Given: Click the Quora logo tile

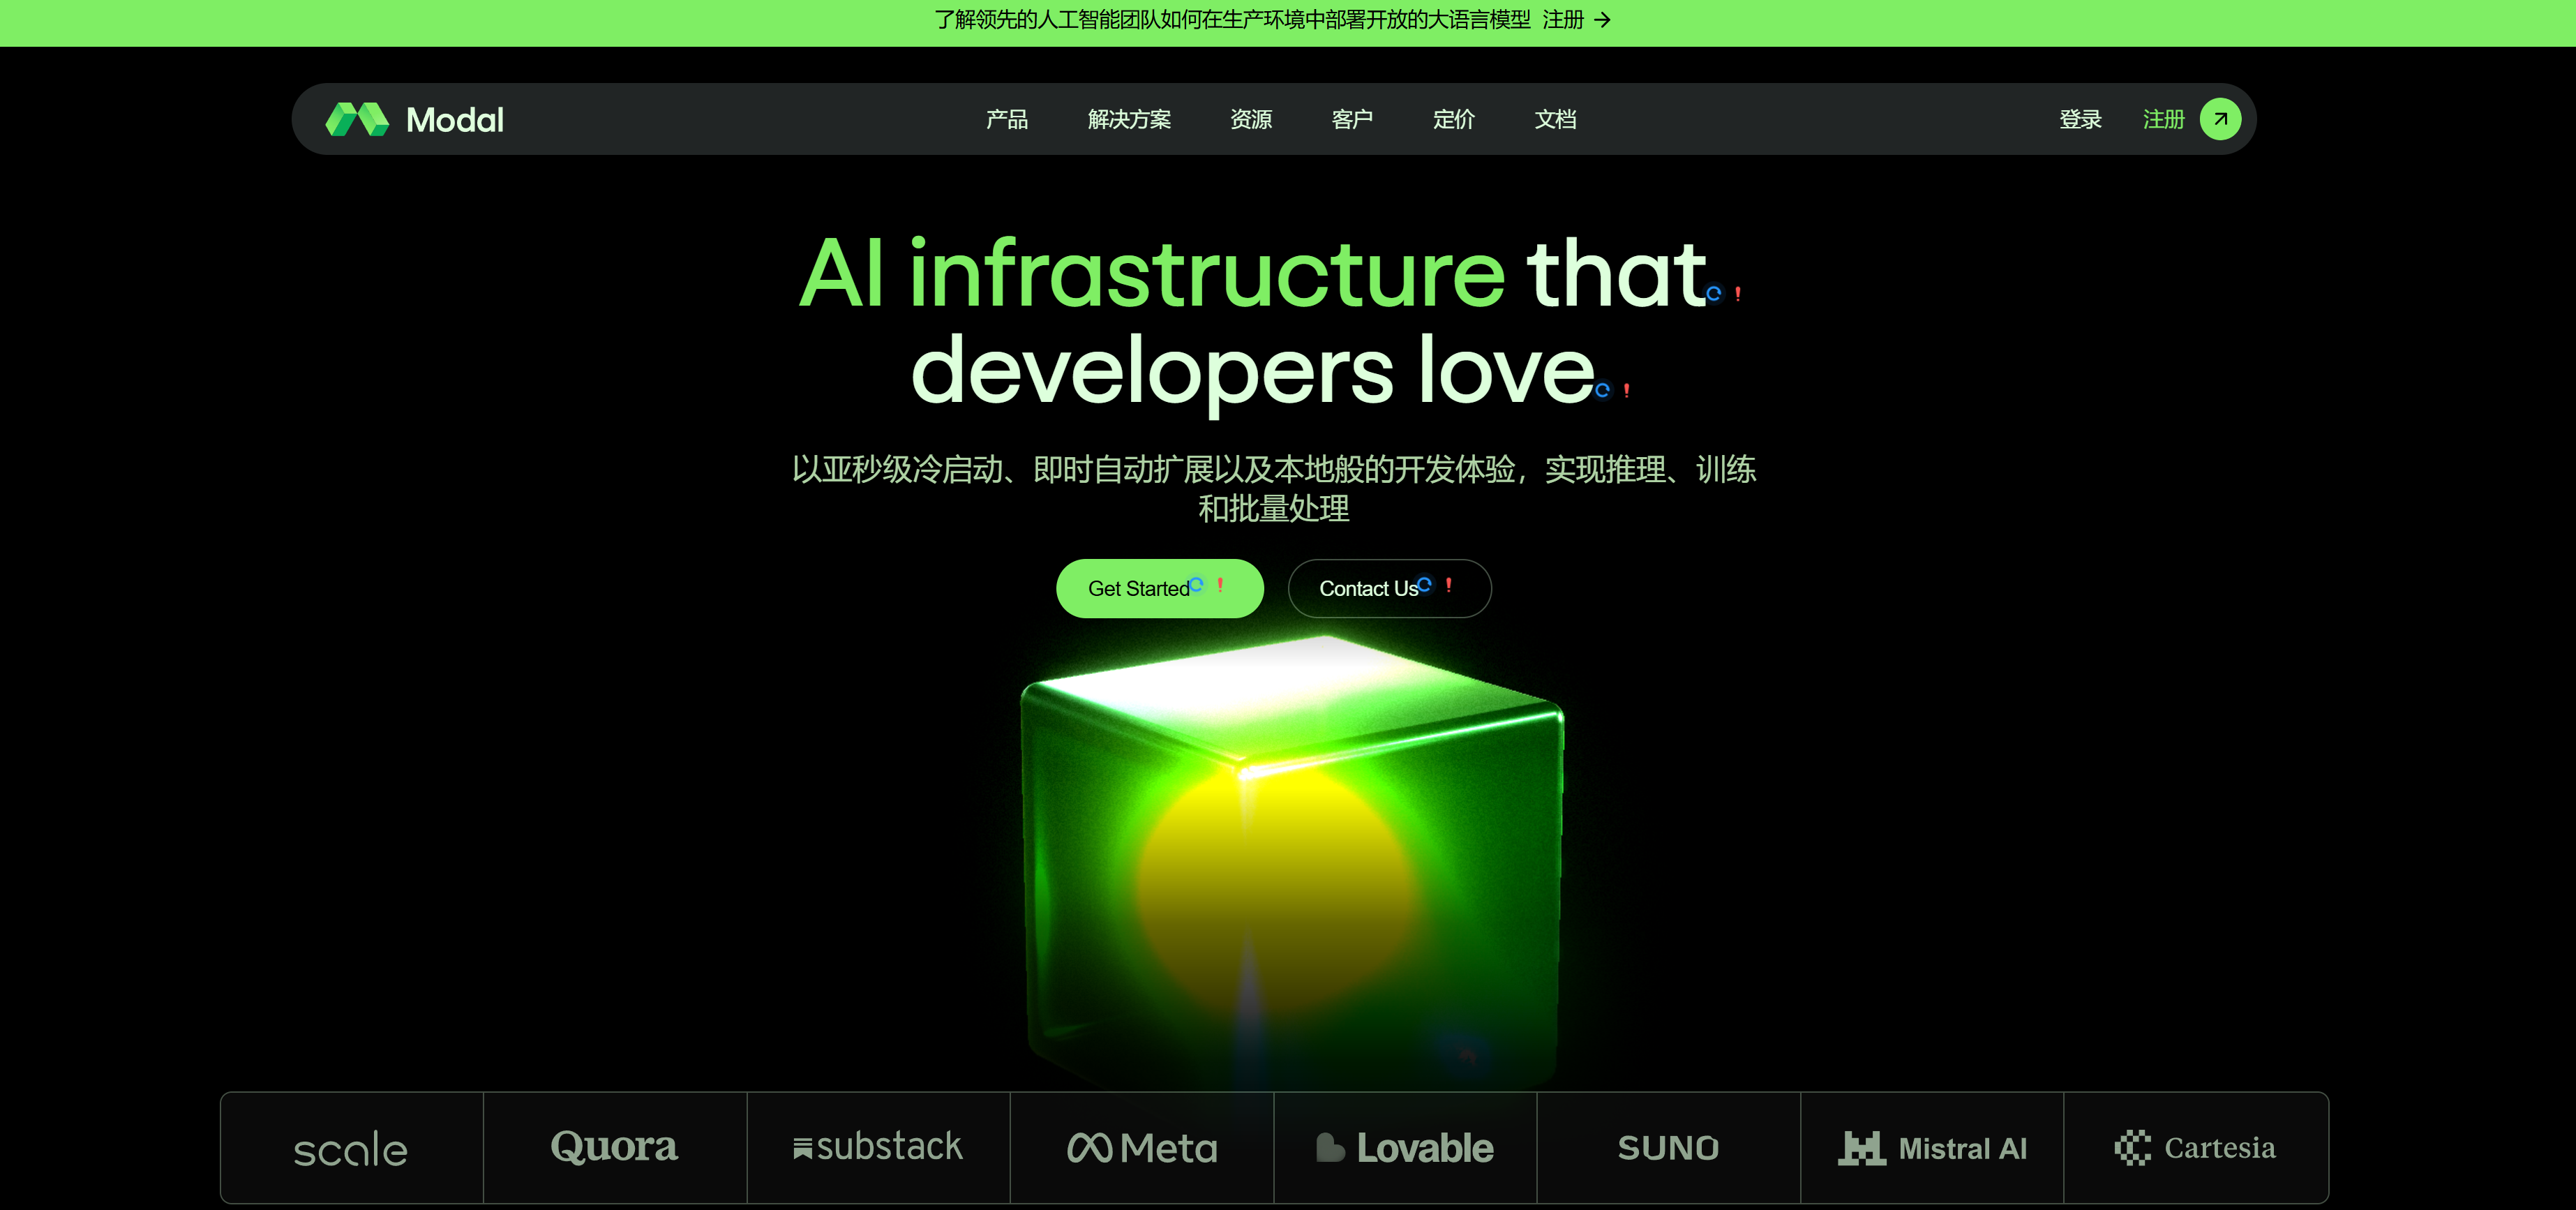Looking at the screenshot, I should pyautogui.click(x=614, y=1147).
